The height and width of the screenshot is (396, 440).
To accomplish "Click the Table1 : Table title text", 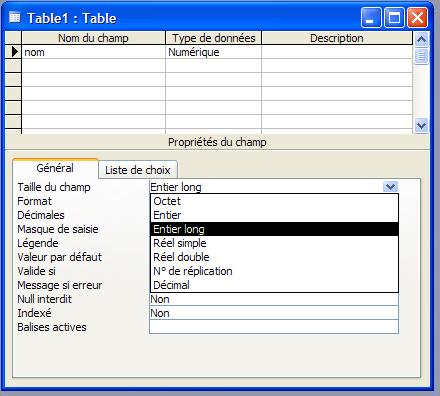I will [72, 18].
